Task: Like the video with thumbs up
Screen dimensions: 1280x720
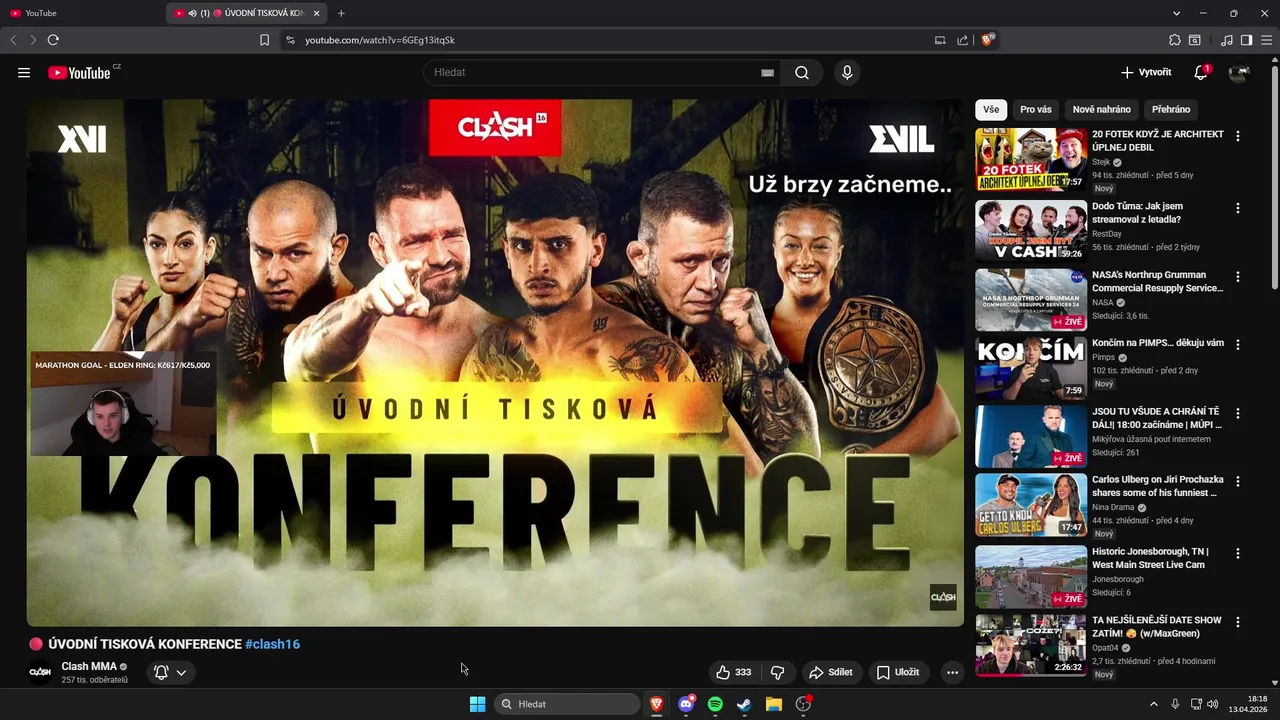Action: 734,672
